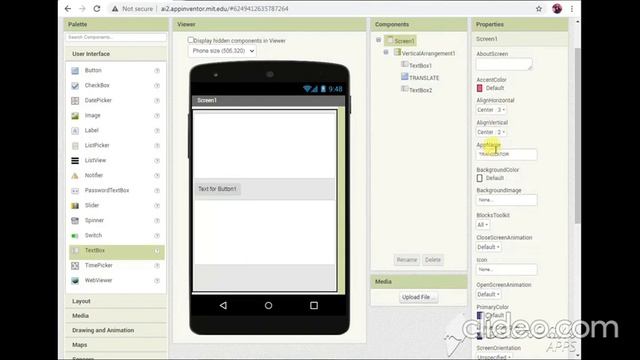Viewport: 640px width, 360px height.
Task: Collapse the Screen1 tree node
Action: 378,40
